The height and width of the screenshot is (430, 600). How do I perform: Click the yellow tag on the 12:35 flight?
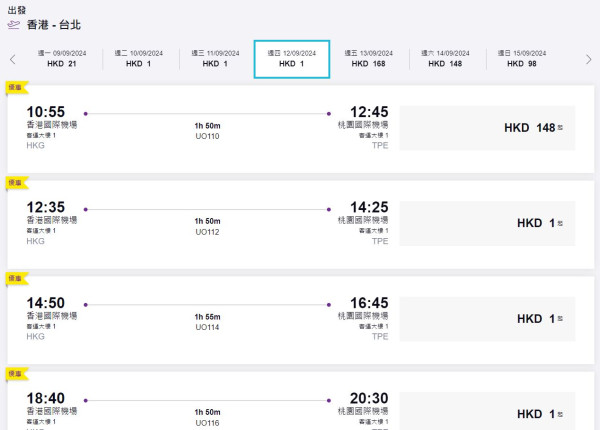click(x=14, y=182)
